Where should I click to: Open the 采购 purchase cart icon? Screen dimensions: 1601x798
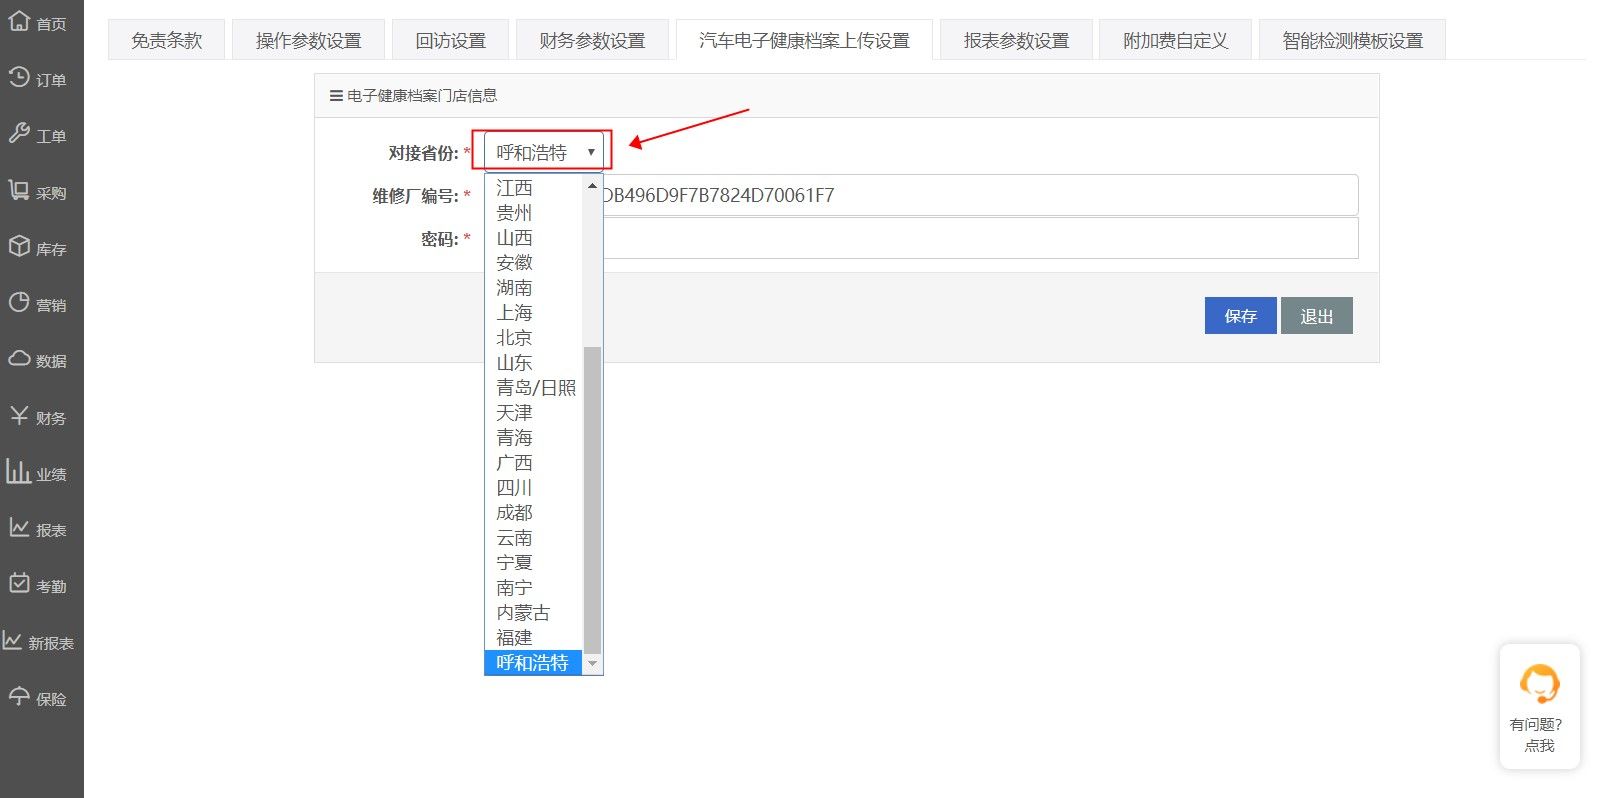pos(19,190)
